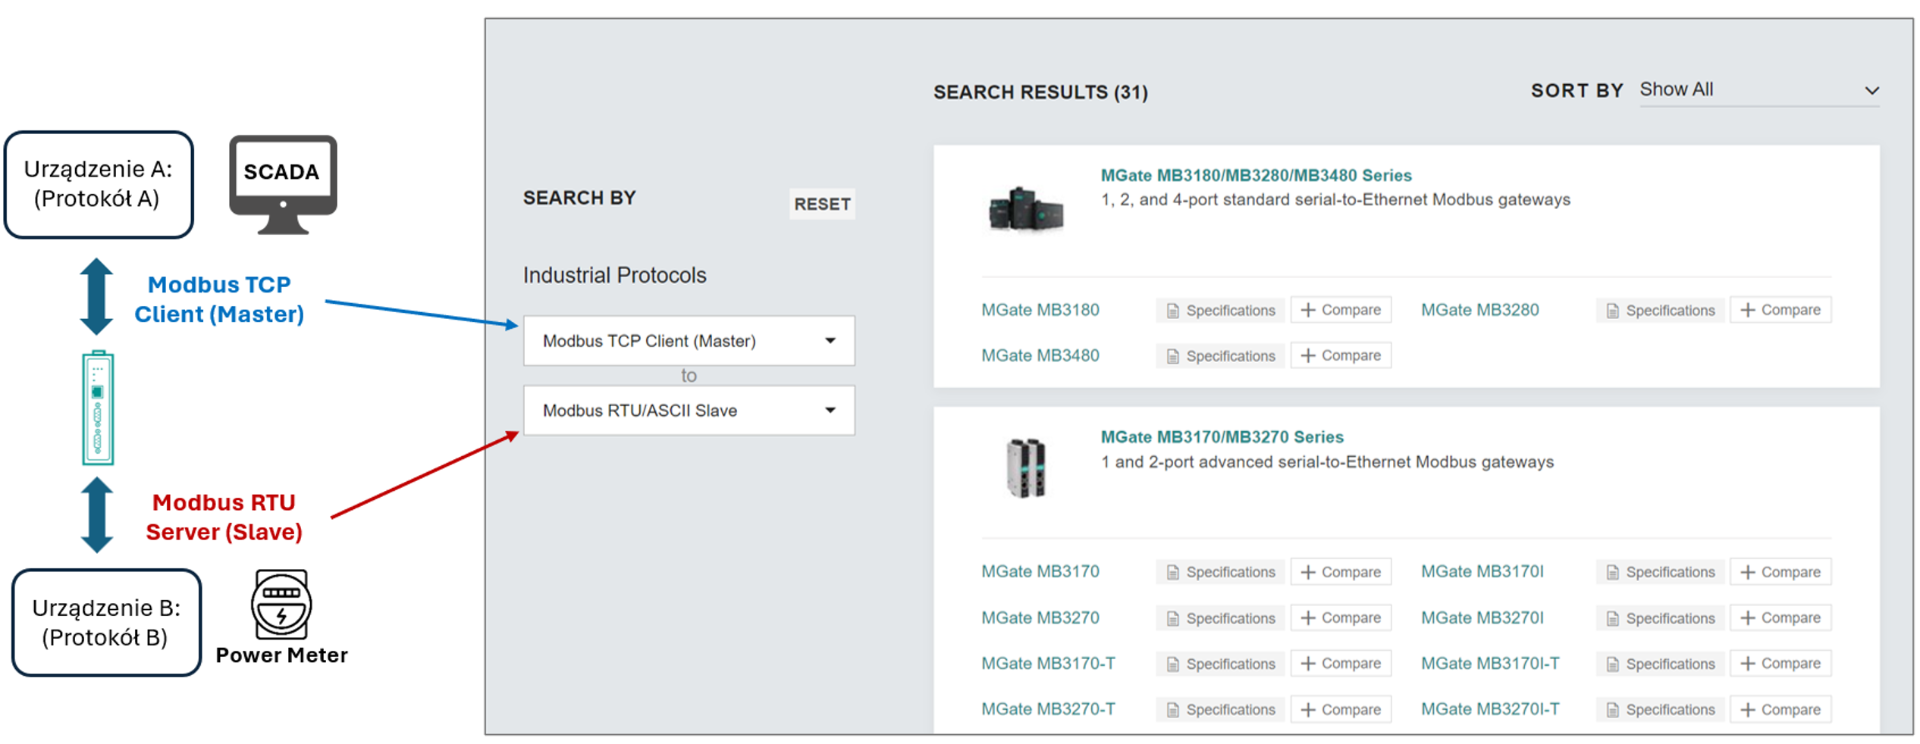
Task: Click the MB3180/MB3280/MB3480 series product thumbnail
Action: click(x=1026, y=209)
